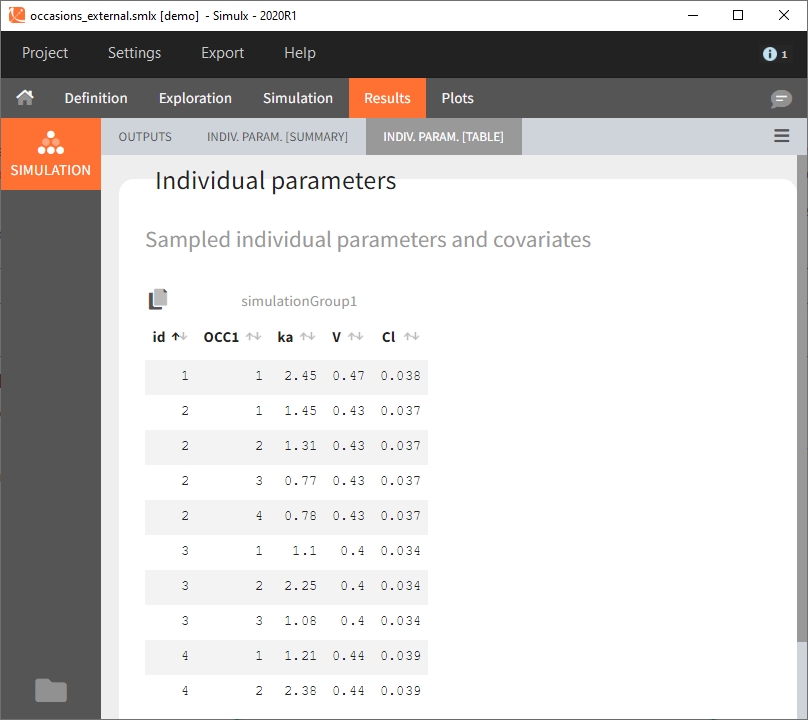
Task: Open the OUTPUTS sub-tab
Action: pos(145,136)
